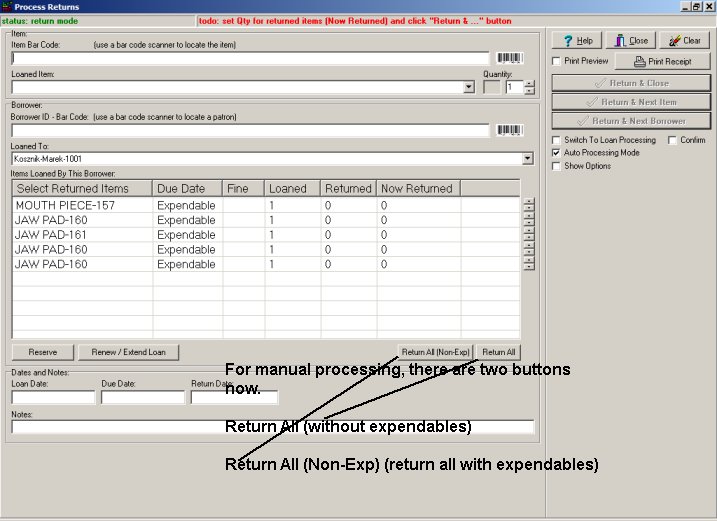717x521 pixels.
Task: Increase the Quantity spinner value
Action: click(x=529, y=83)
